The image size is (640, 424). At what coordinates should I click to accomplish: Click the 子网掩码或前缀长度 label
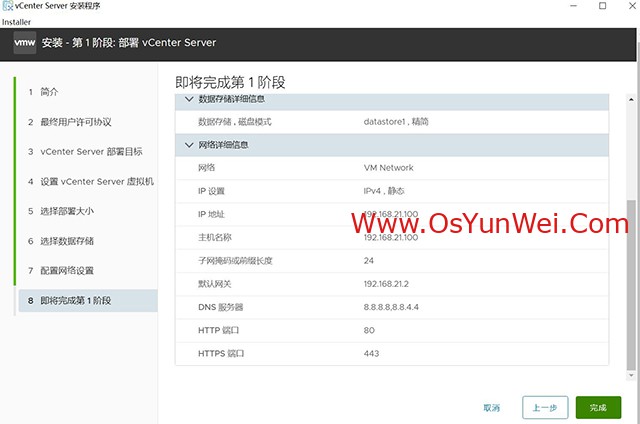(235, 261)
